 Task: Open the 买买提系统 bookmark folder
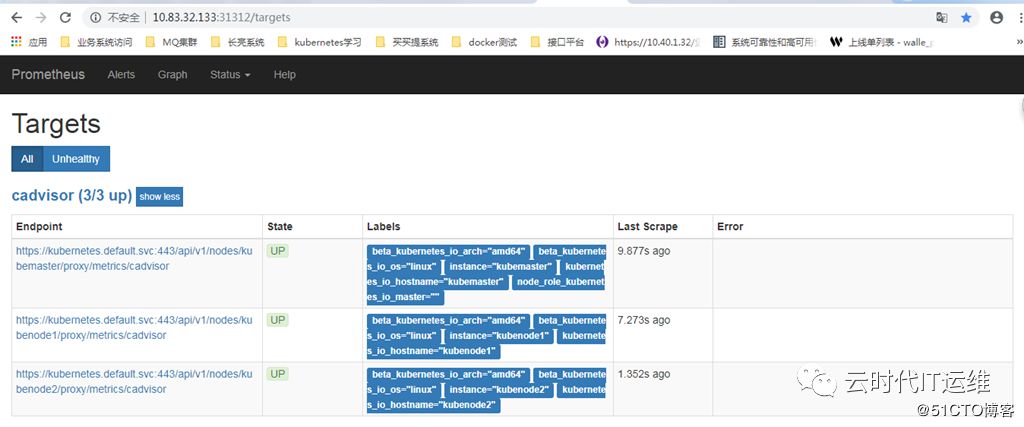(x=407, y=42)
